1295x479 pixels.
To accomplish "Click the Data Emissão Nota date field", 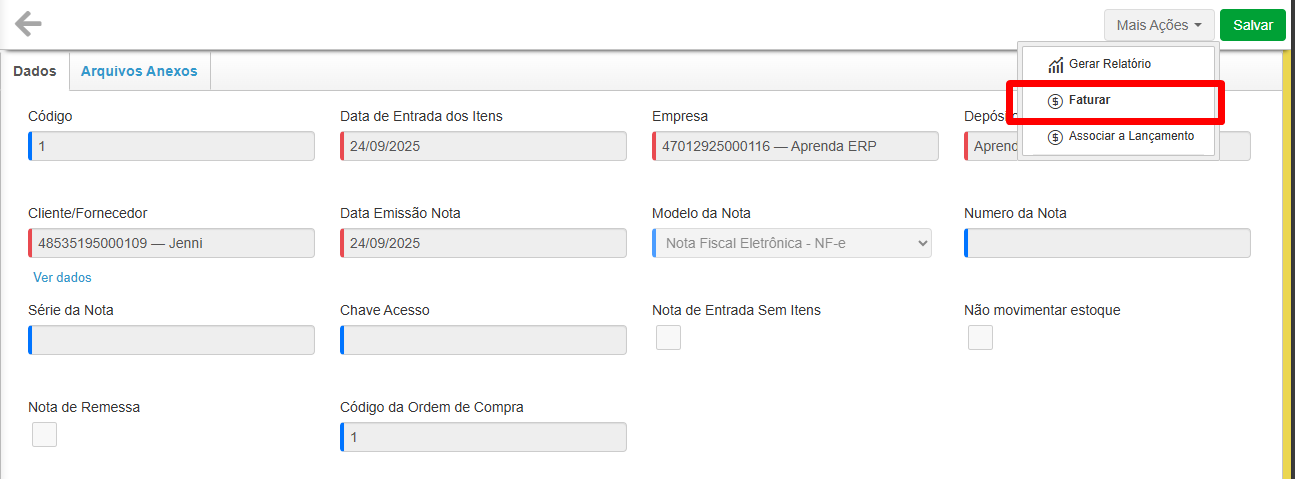I will 483,243.
